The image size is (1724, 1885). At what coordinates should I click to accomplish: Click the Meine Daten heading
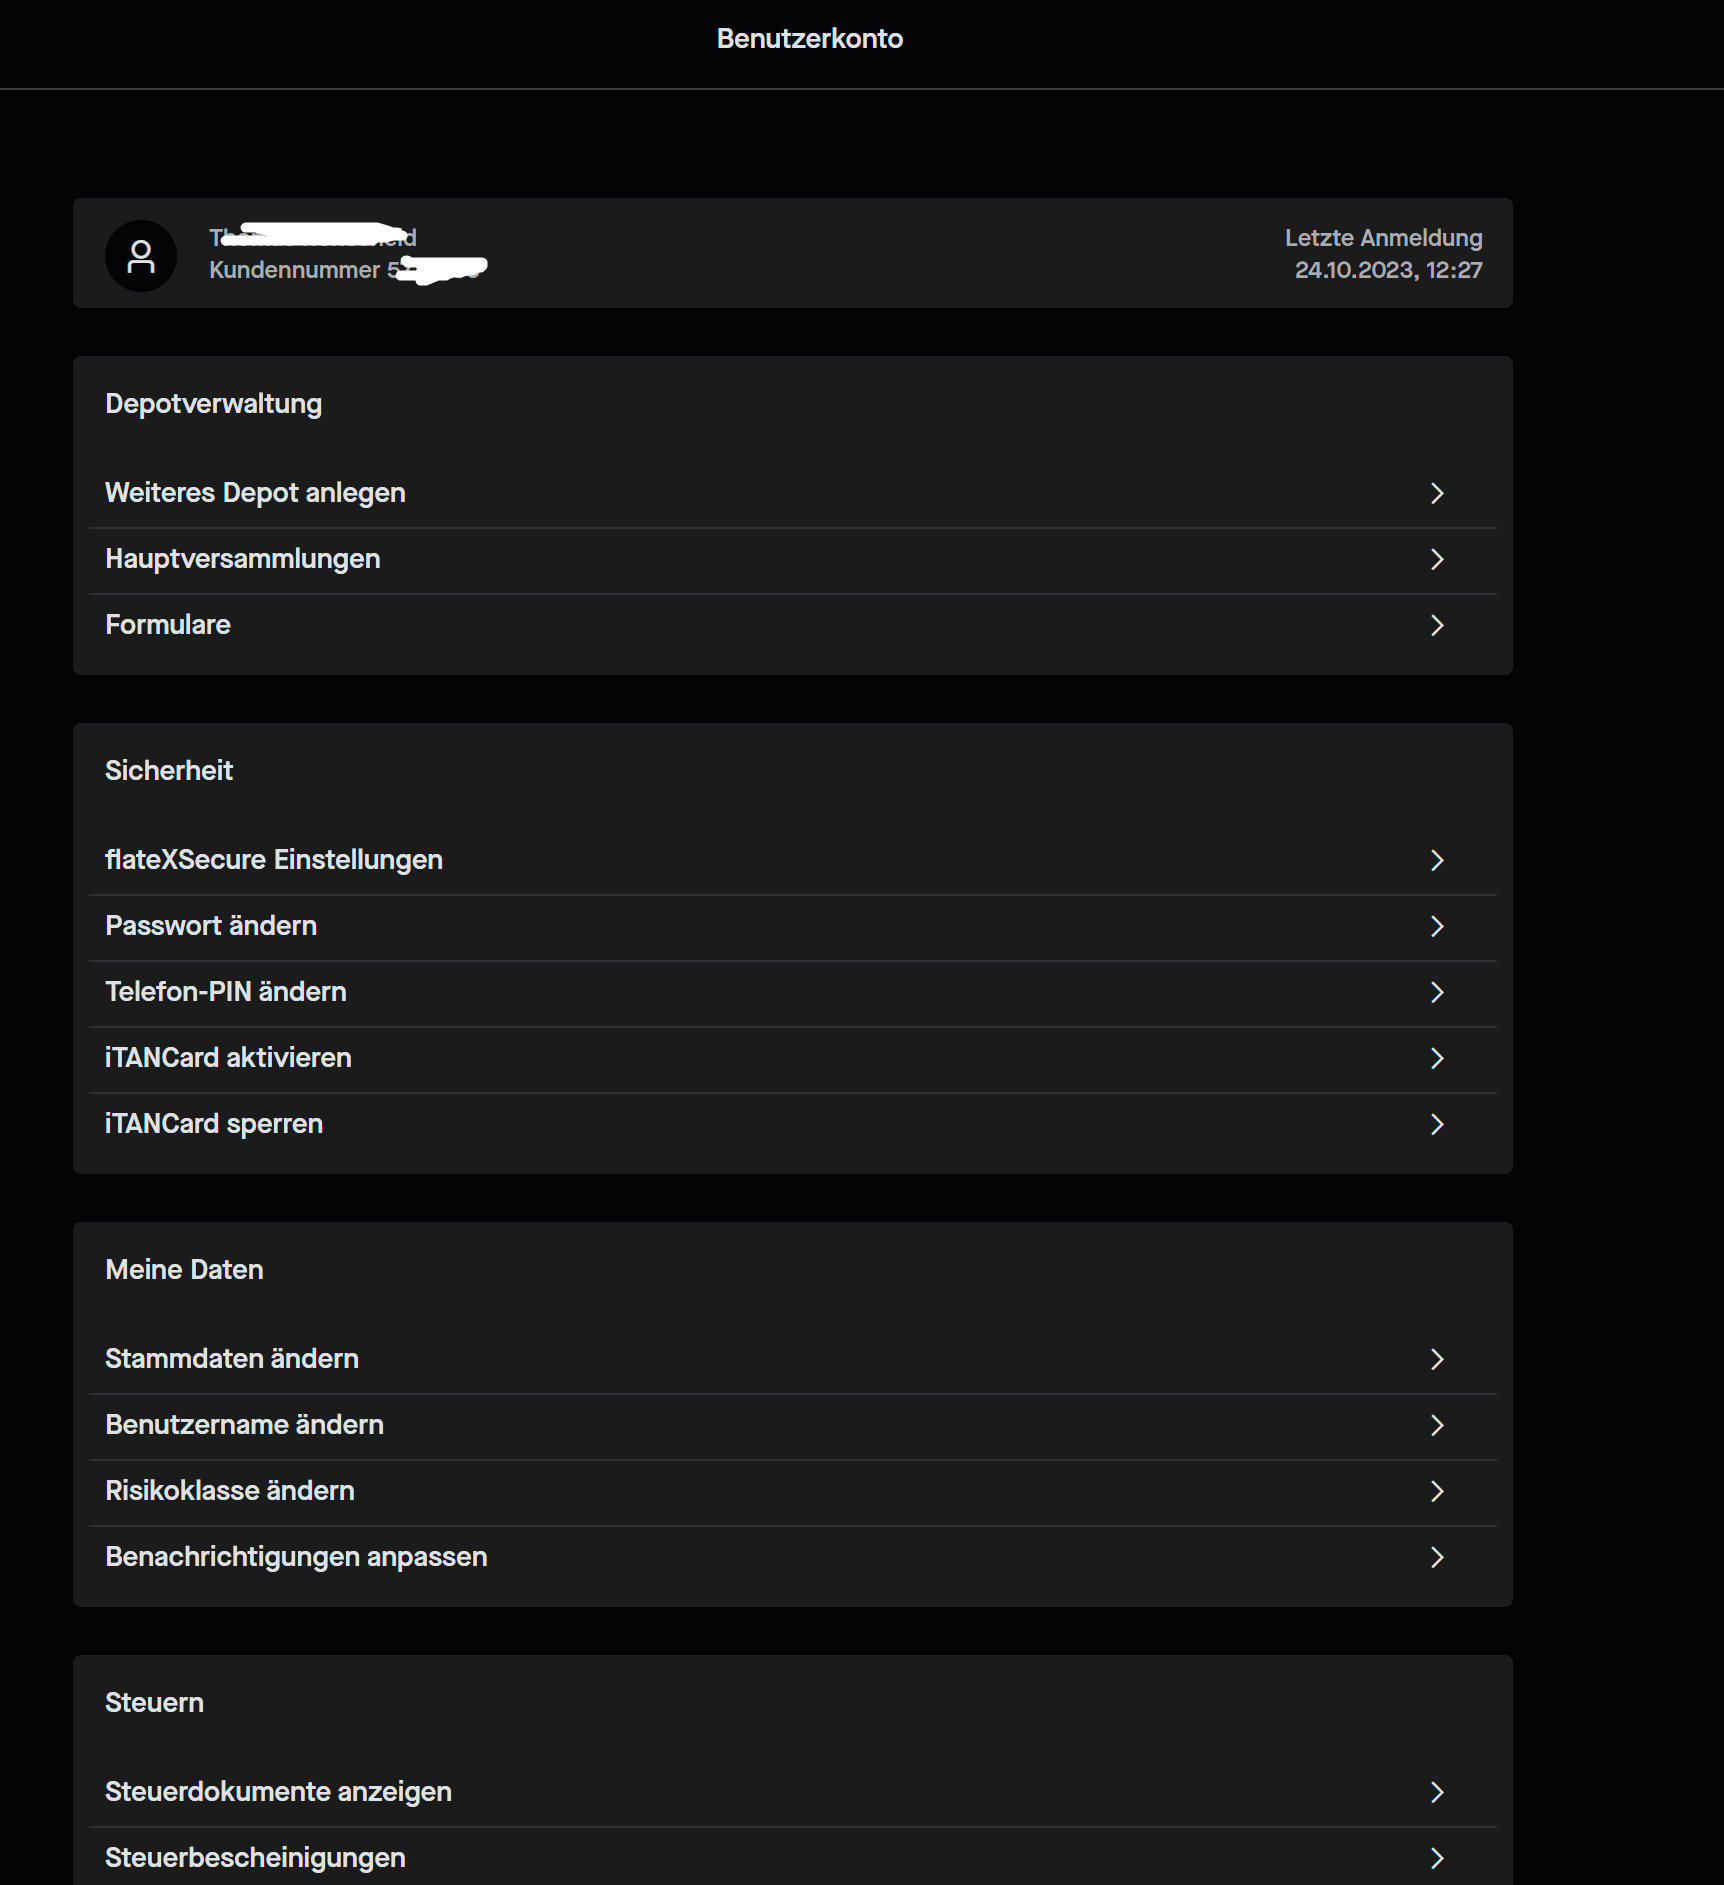[184, 1270]
